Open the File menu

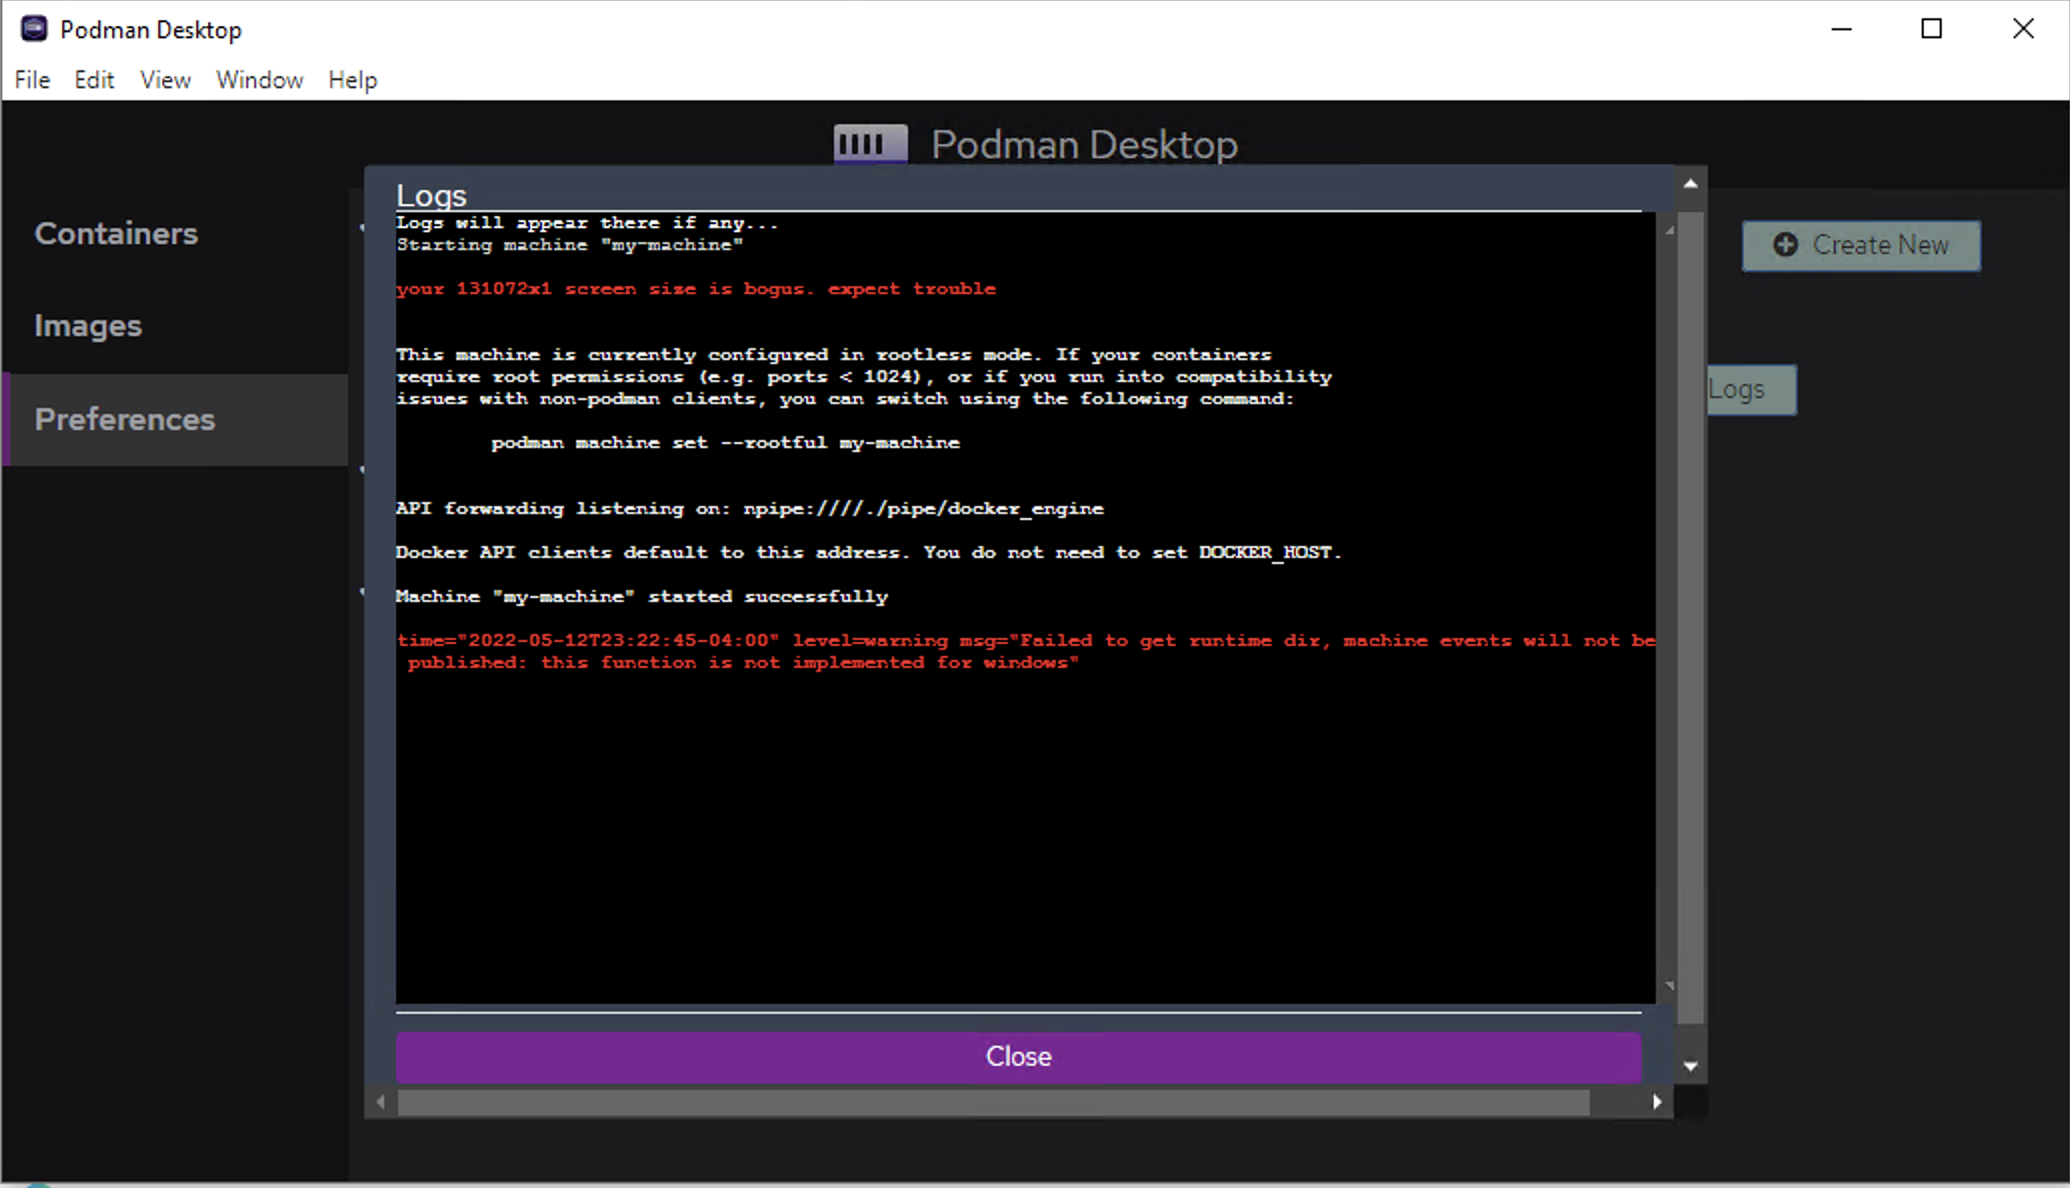(31, 79)
